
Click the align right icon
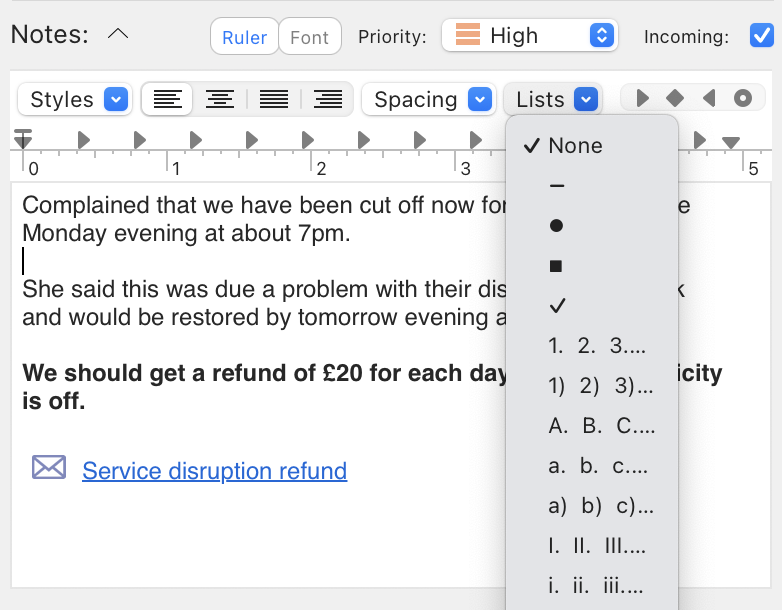point(327,99)
